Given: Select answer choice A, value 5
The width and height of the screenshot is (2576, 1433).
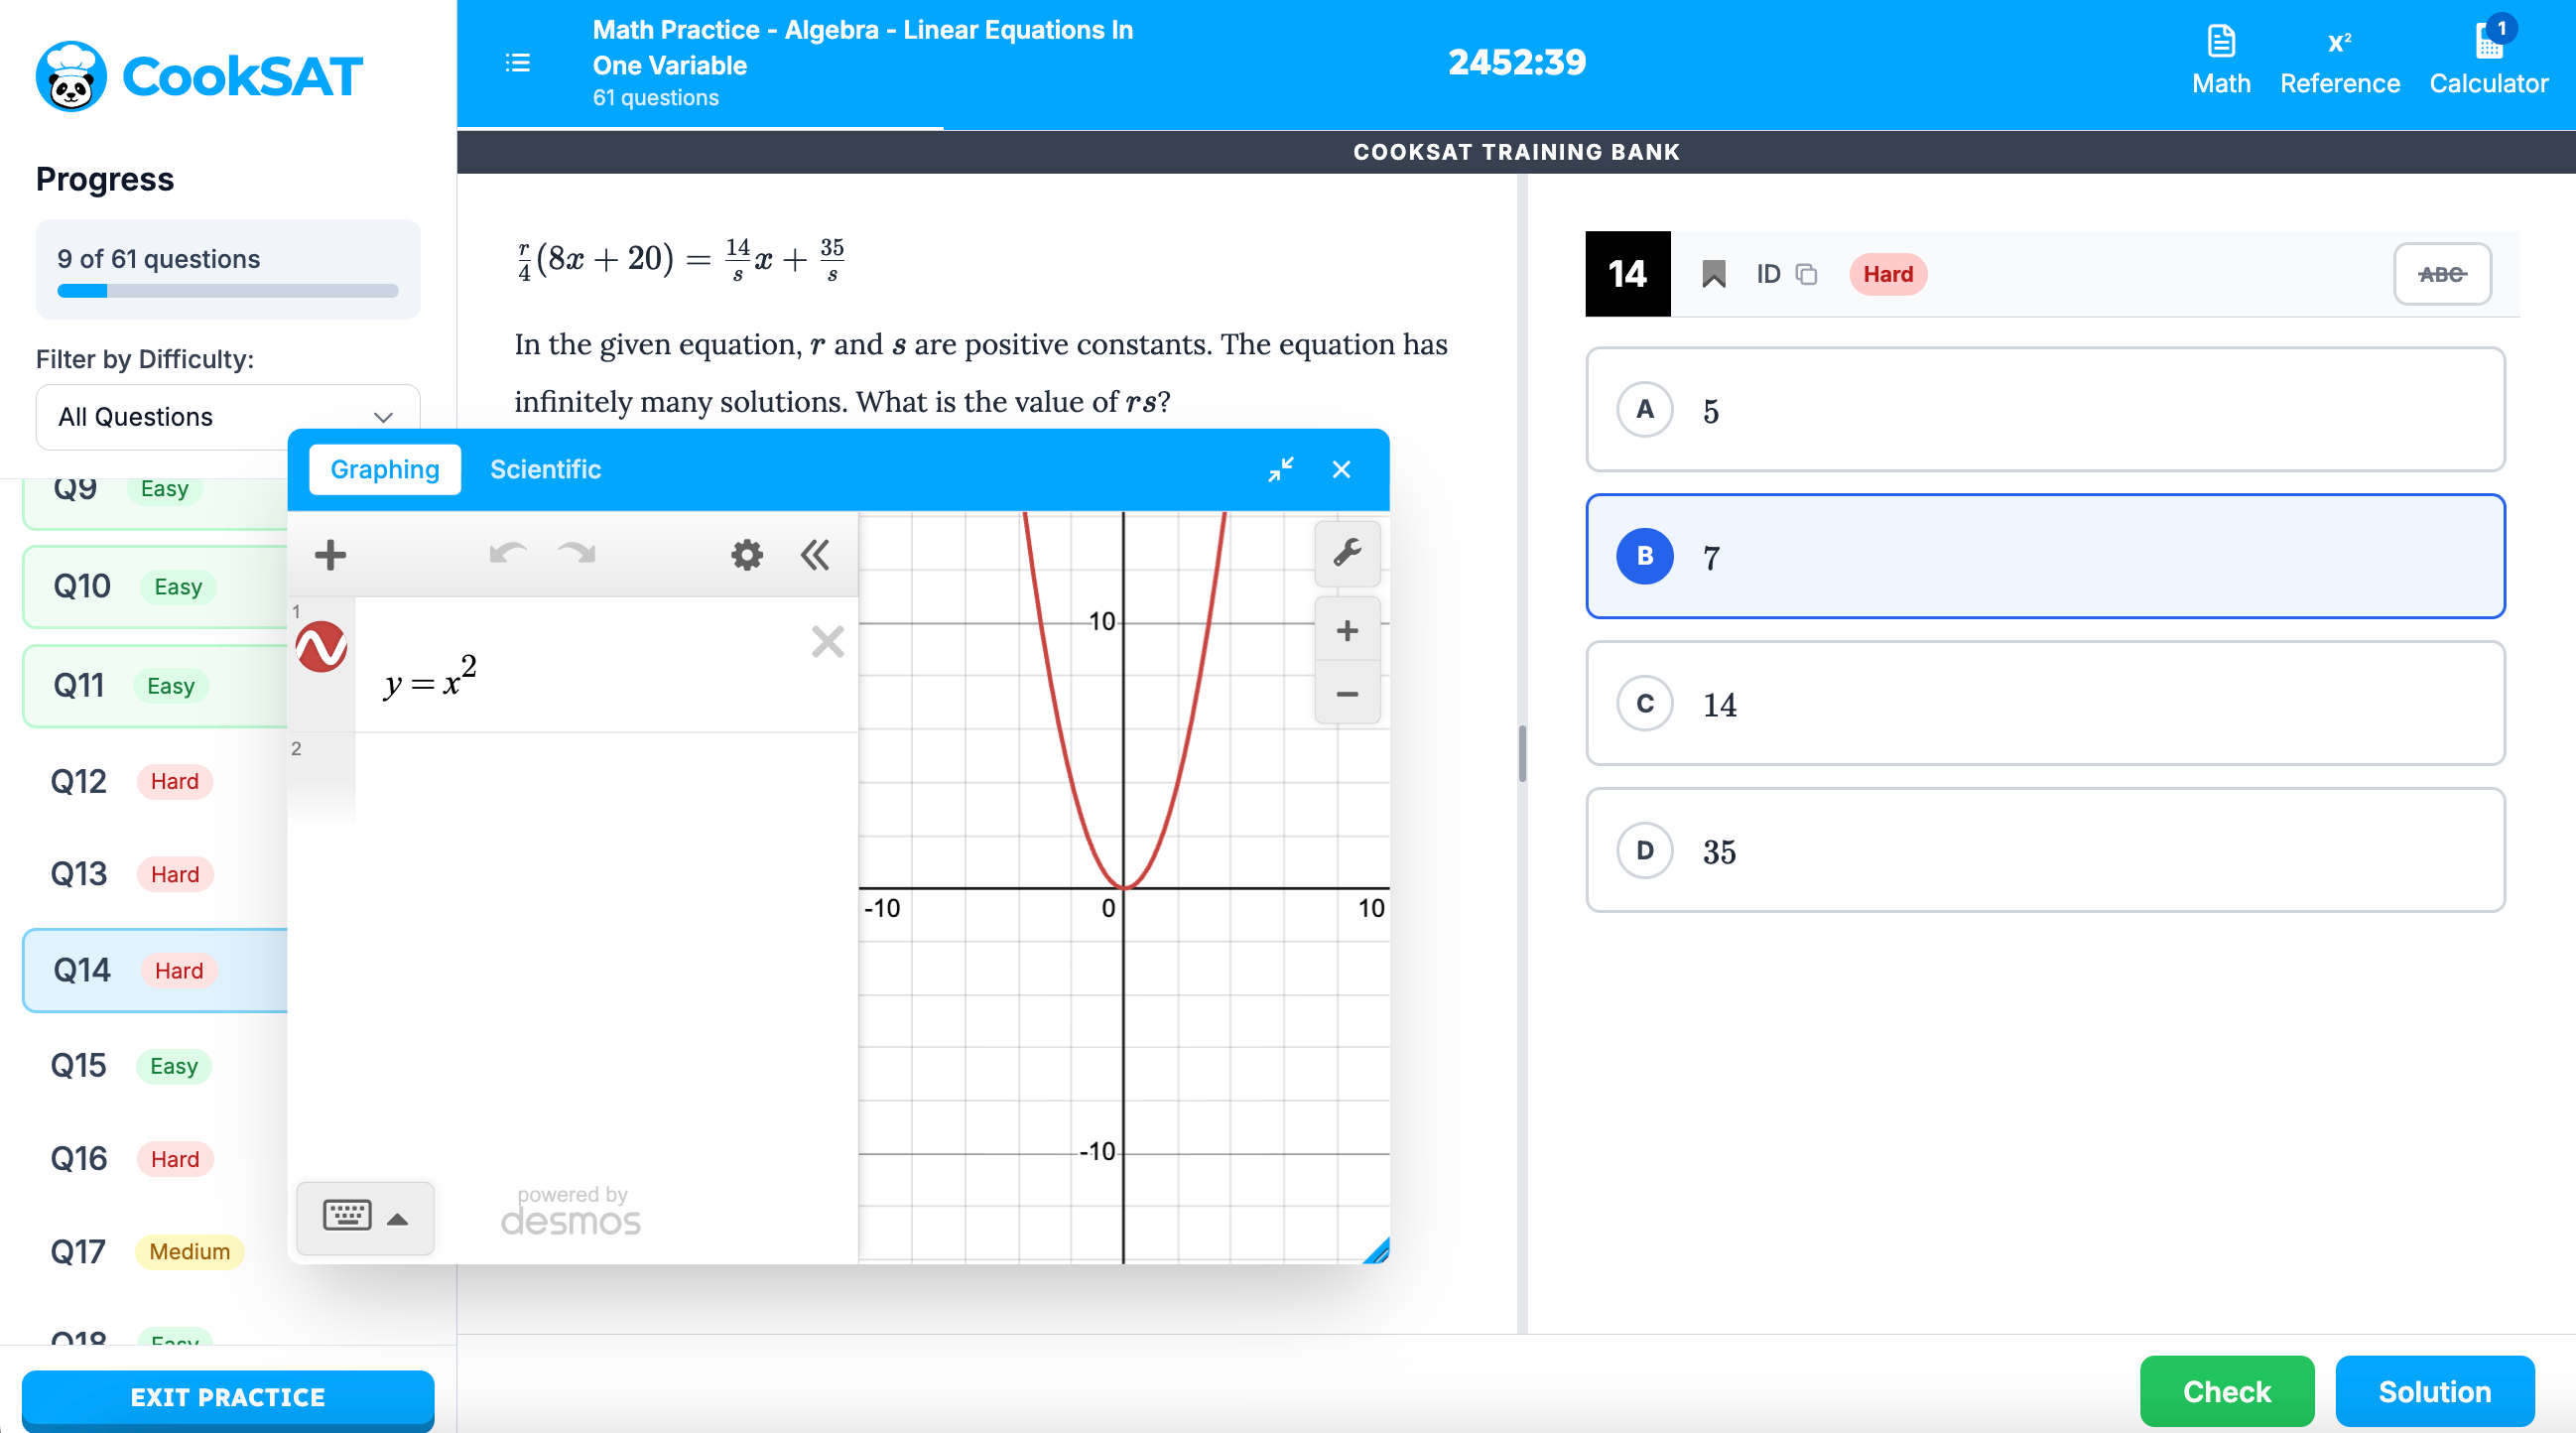Looking at the screenshot, I should point(2045,410).
